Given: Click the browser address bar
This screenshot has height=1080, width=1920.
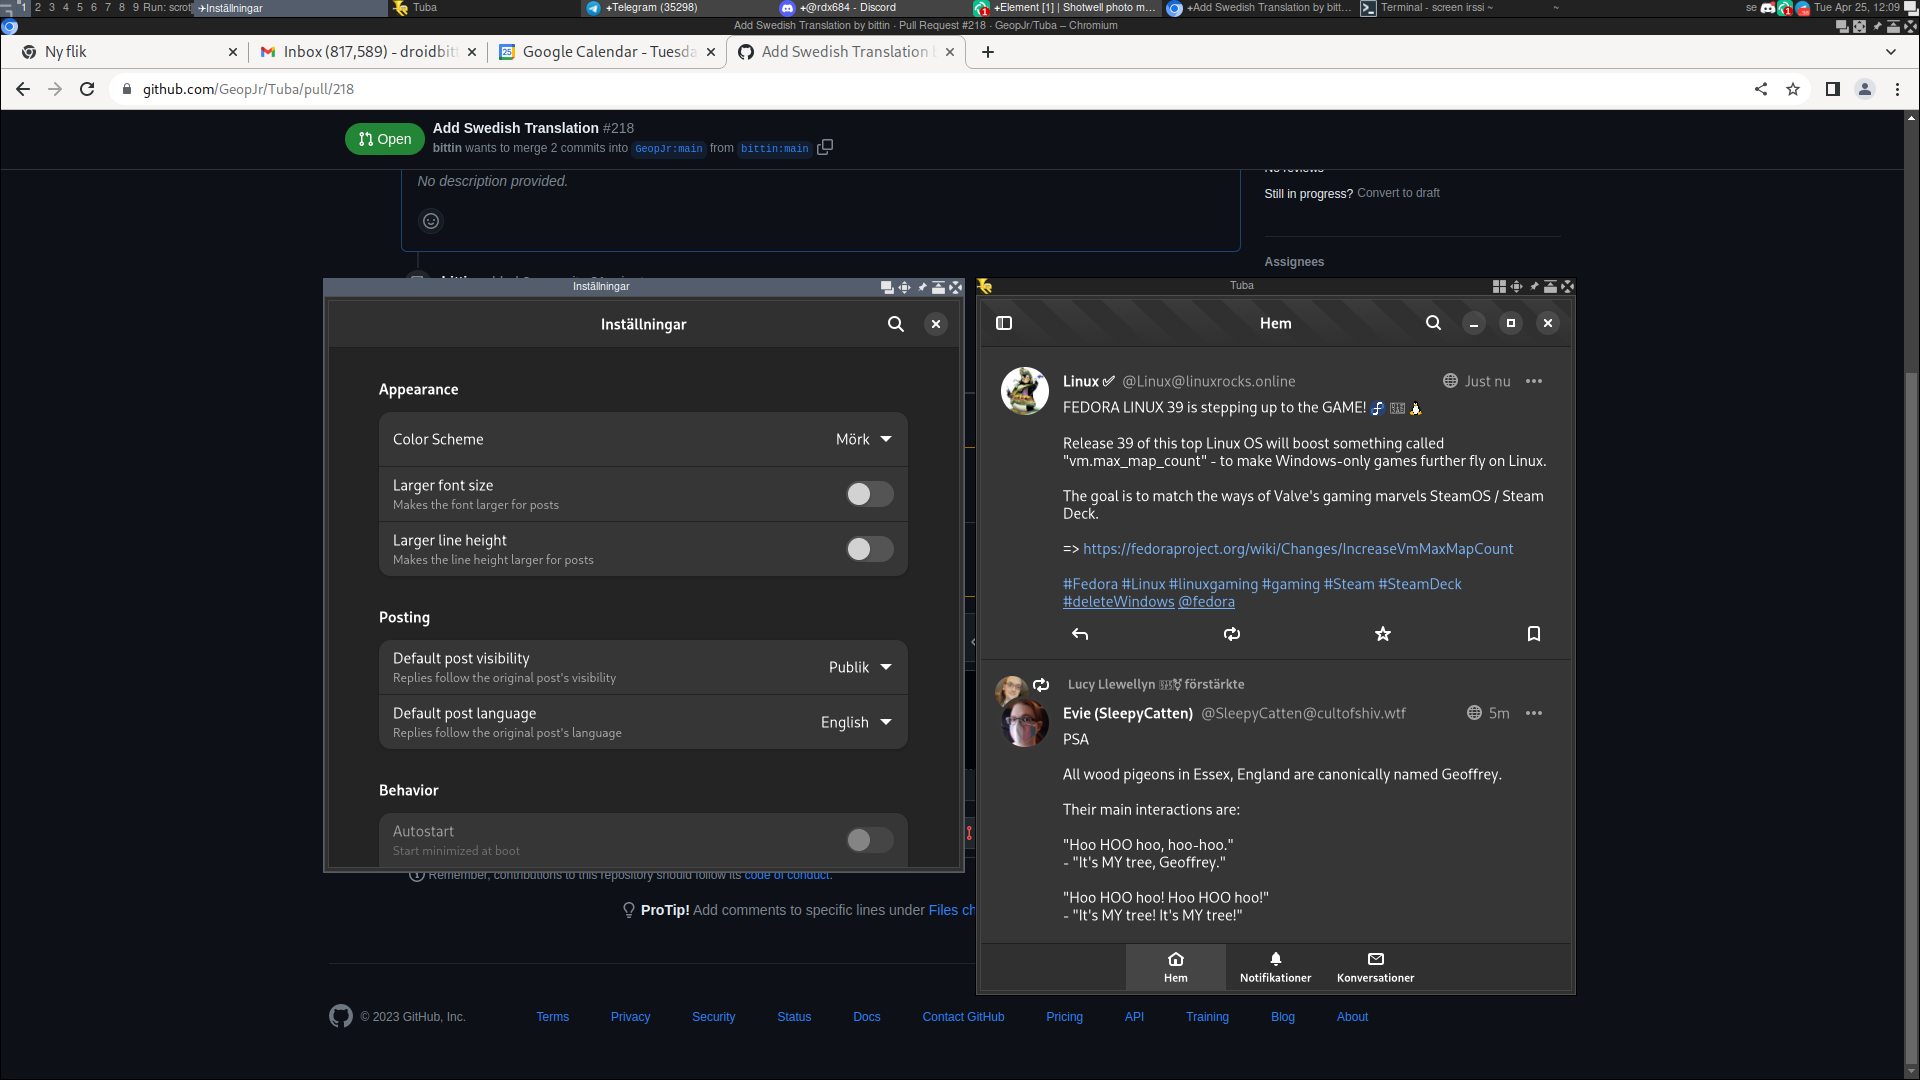Looking at the screenshot, I should pyautogui.click(x=400, y=89).
